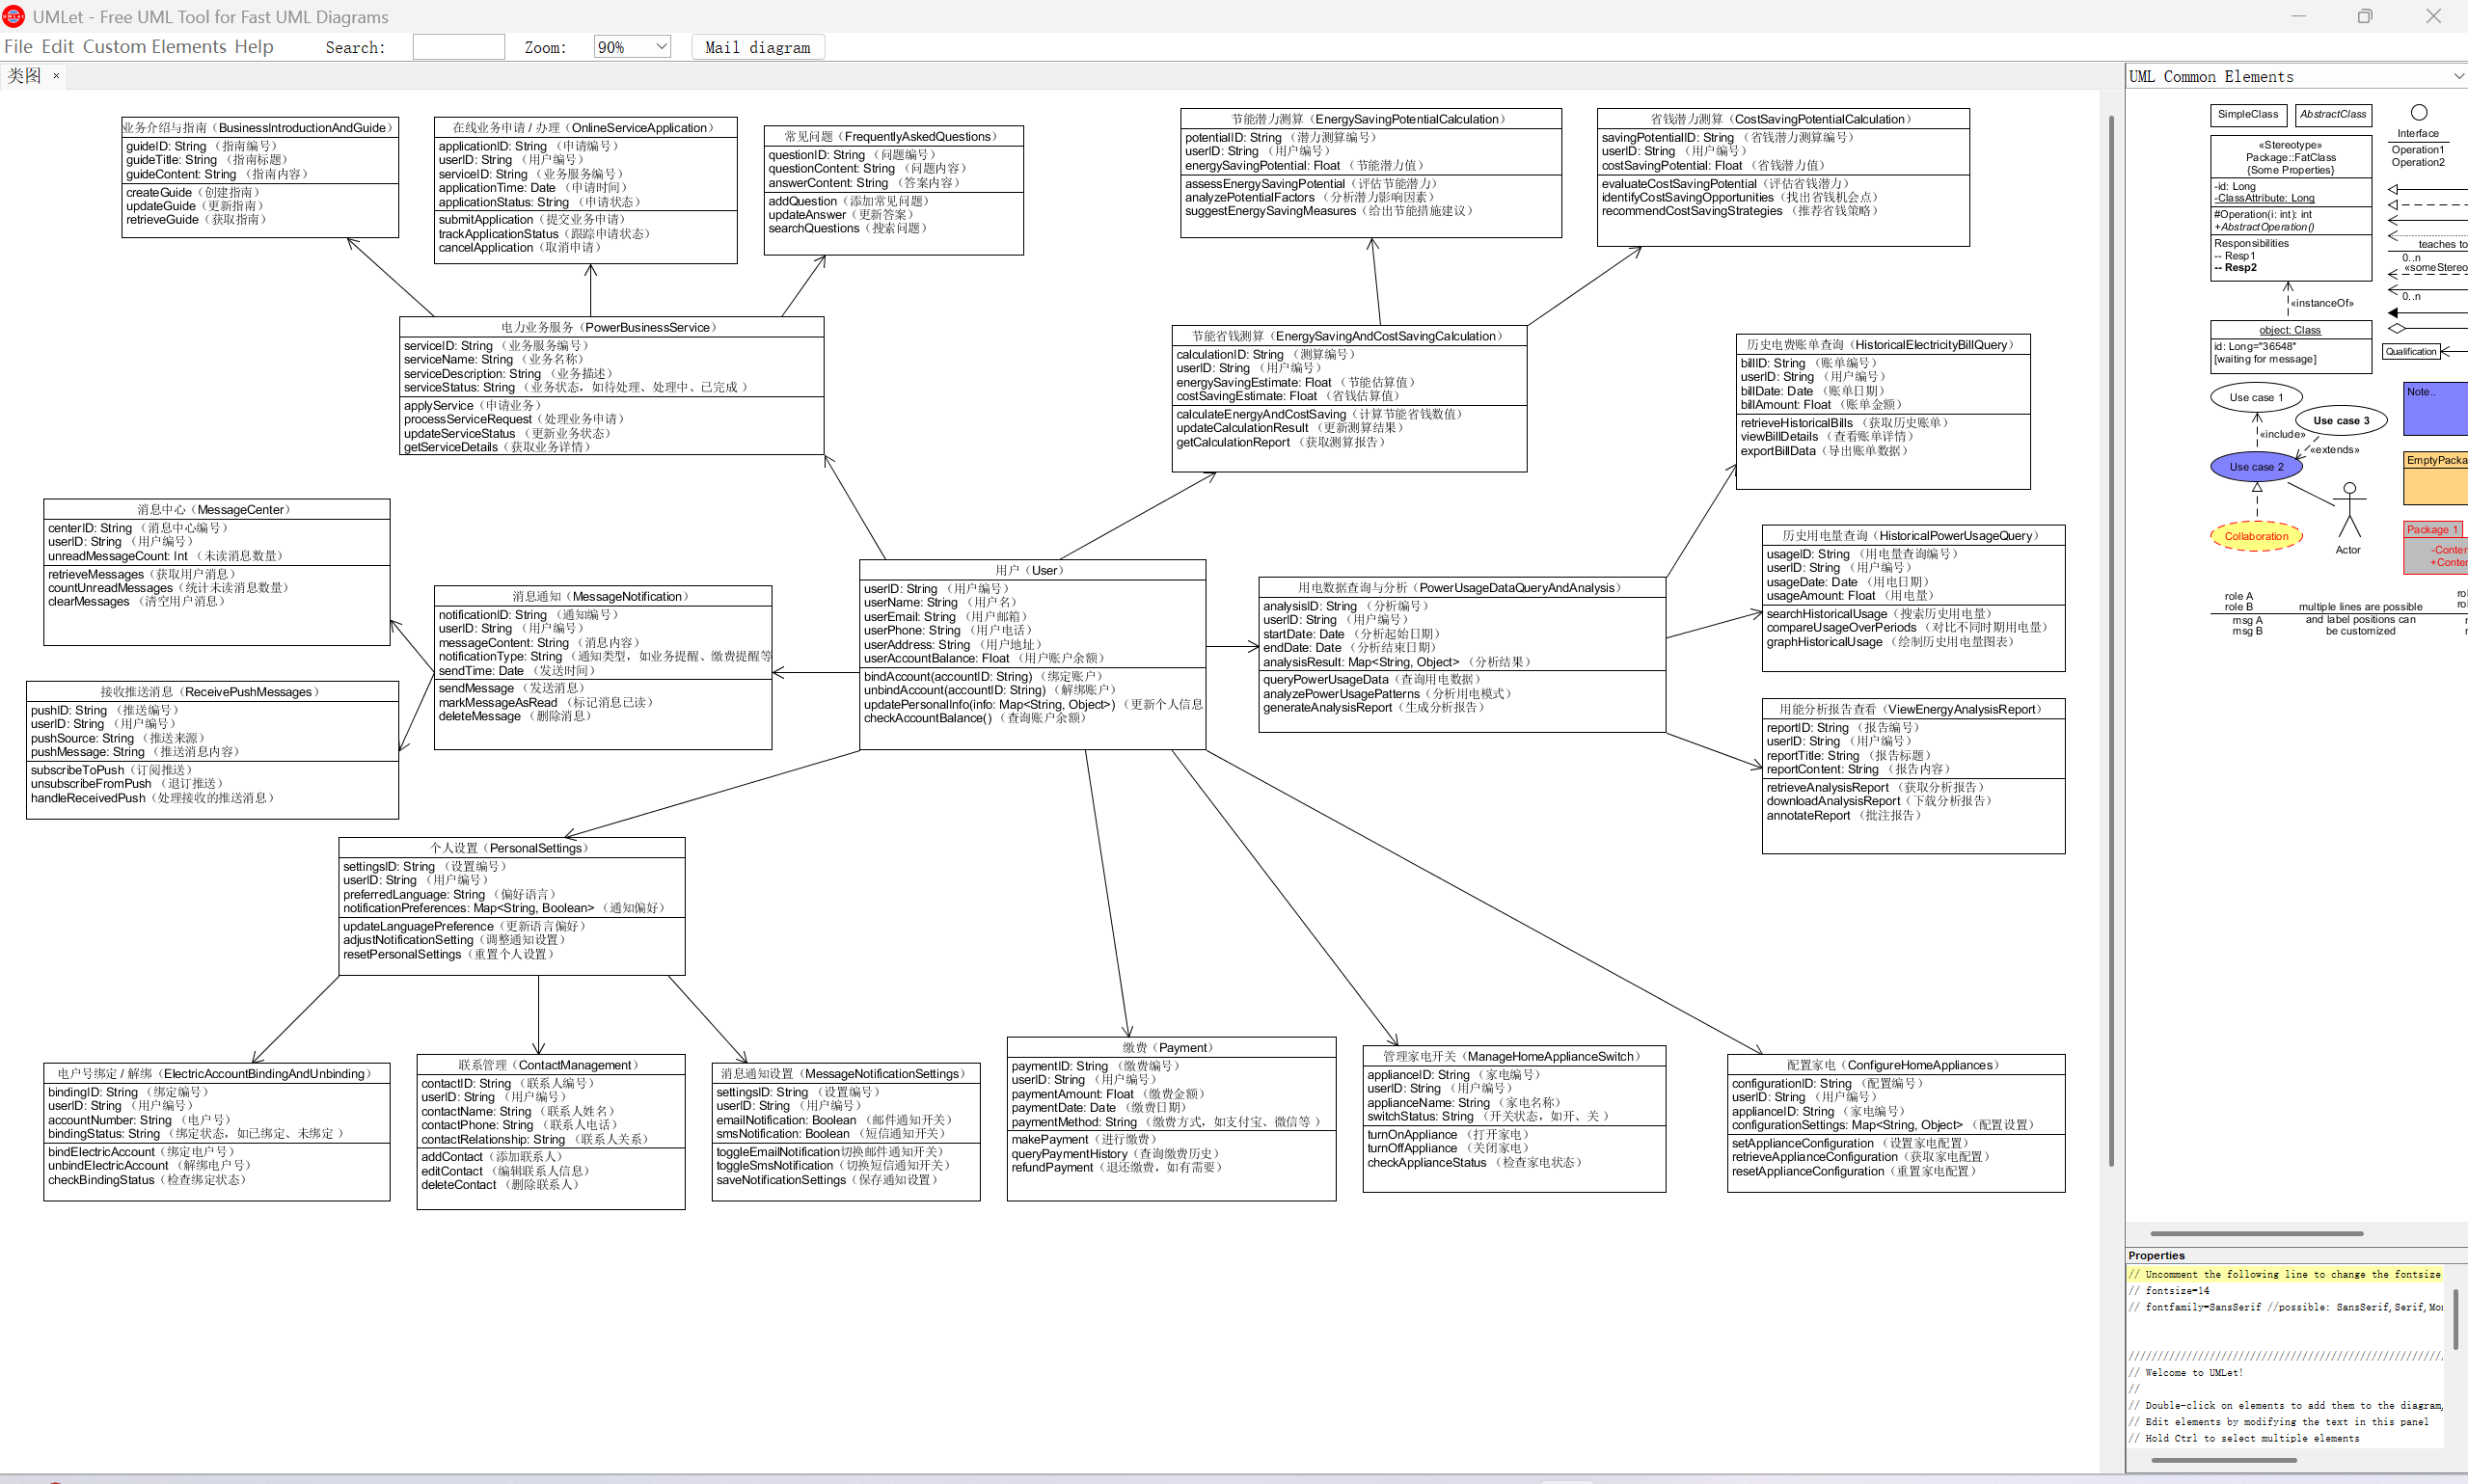Image resolution: width=2468 pixels, height=1484 pixels.
Task: Select the yellow Collaboration ellipse
Action: point(2256,536)
